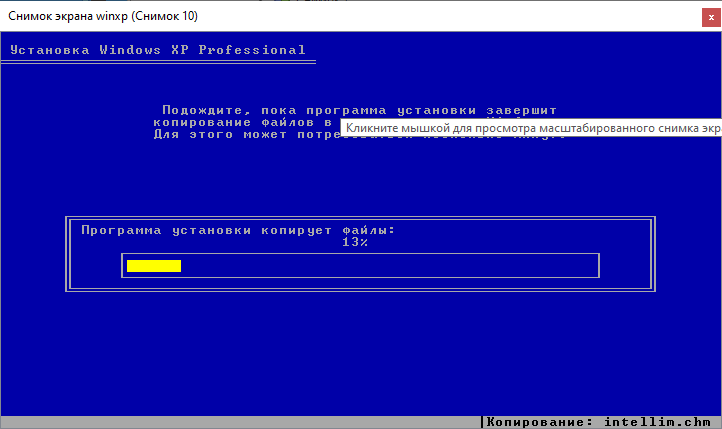722x429 pixels.
Task: Click the 'Подождите, пока программа установки завершит' line
Action: point(359,110)
